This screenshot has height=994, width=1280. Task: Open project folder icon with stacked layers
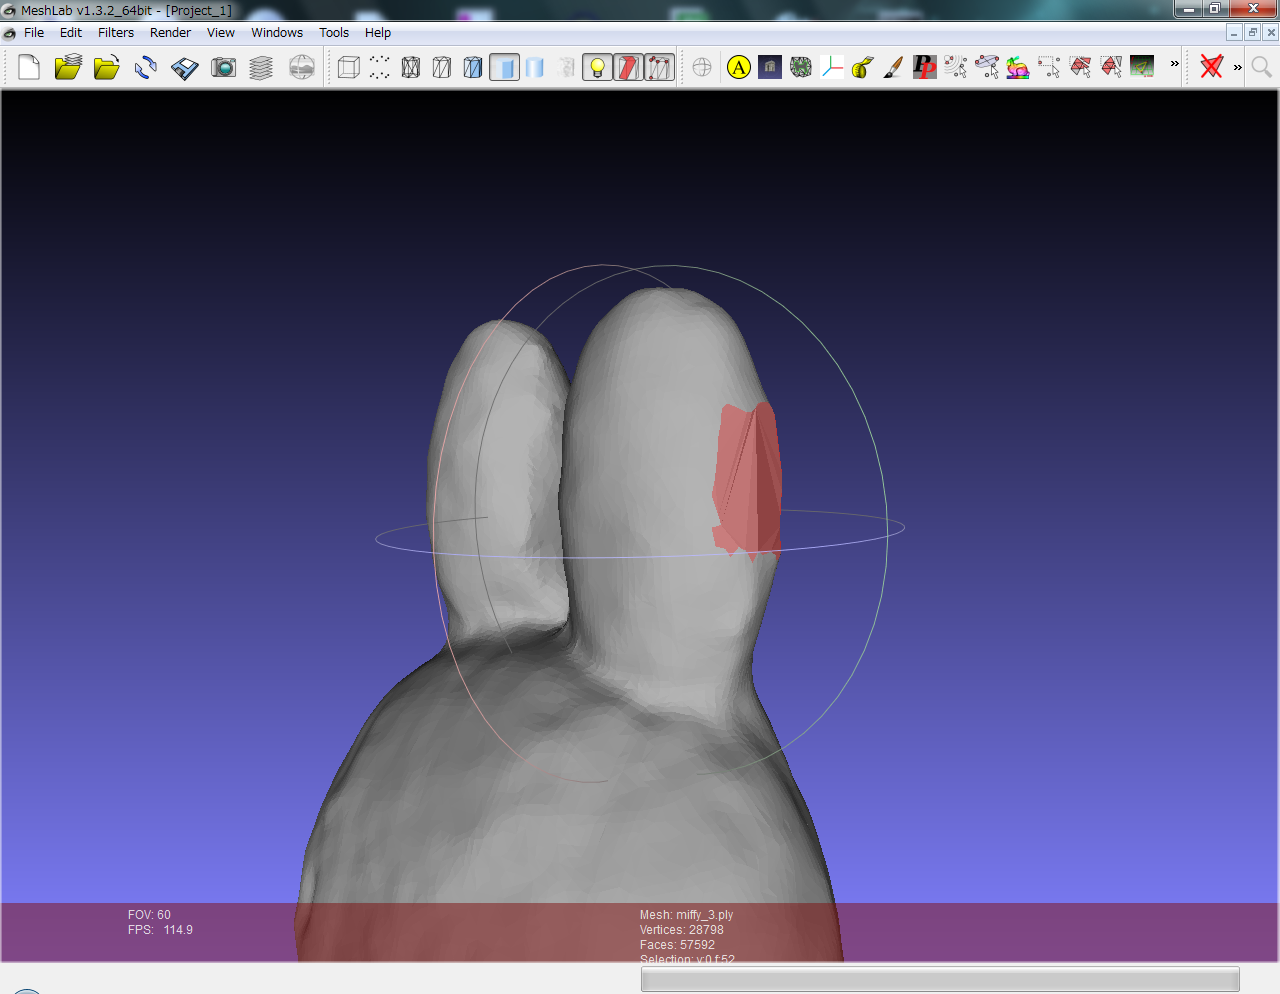click(x=68, y=67)
